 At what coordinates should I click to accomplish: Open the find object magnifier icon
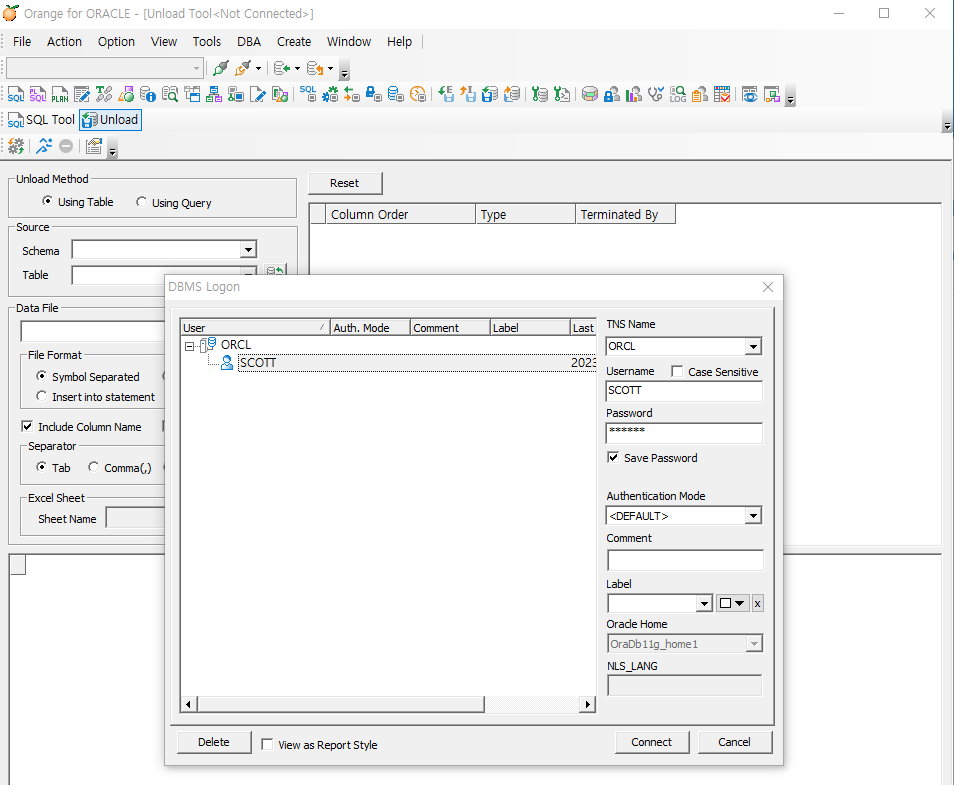pos(170,94)
